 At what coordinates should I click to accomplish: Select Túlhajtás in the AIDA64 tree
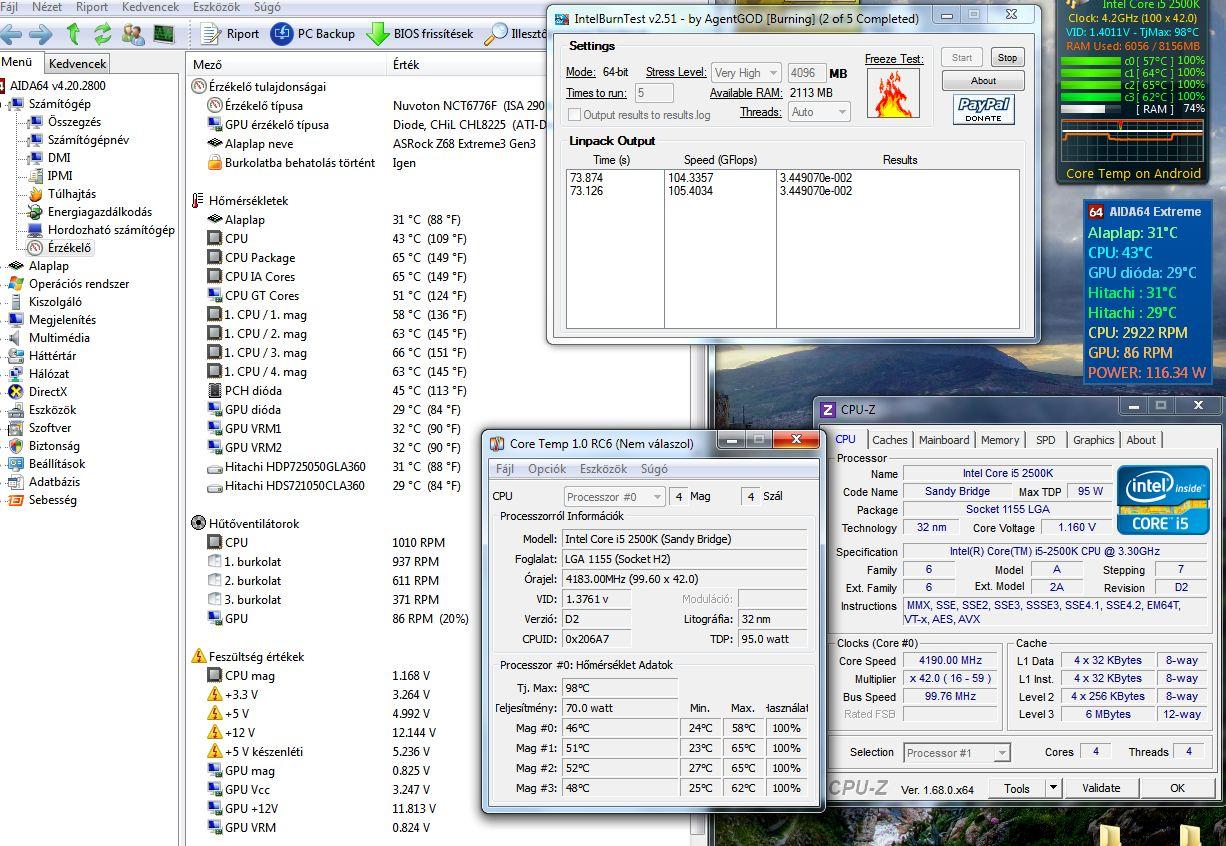point(71,194)
